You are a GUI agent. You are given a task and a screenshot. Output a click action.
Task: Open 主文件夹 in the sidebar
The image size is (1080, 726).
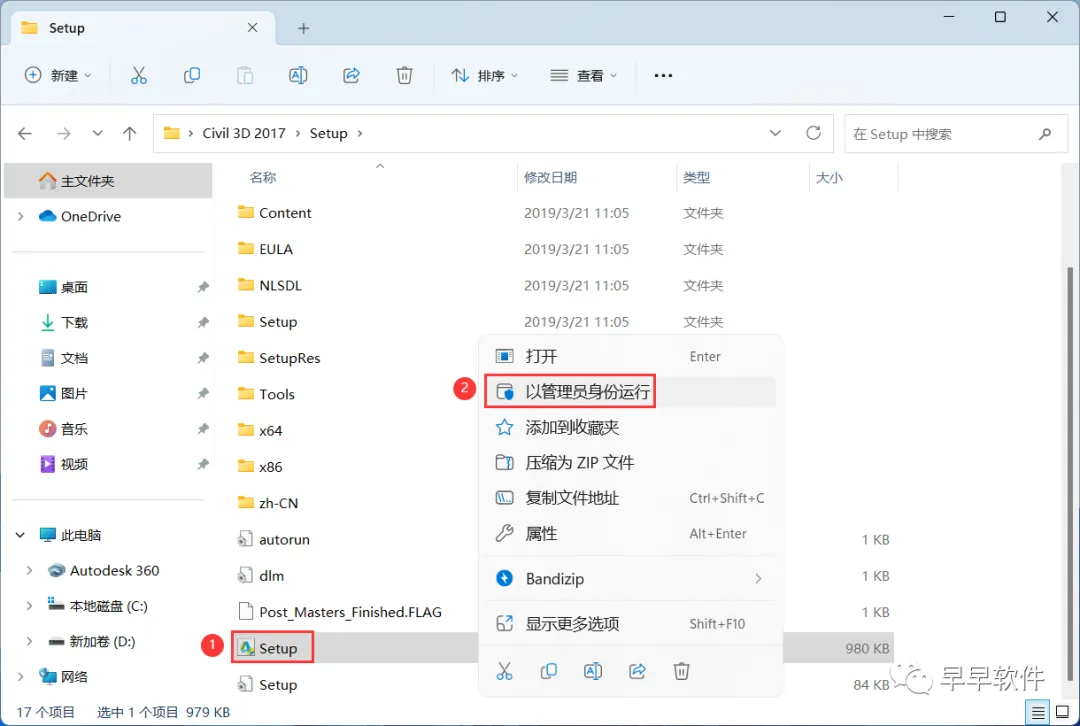pos(108,180)
